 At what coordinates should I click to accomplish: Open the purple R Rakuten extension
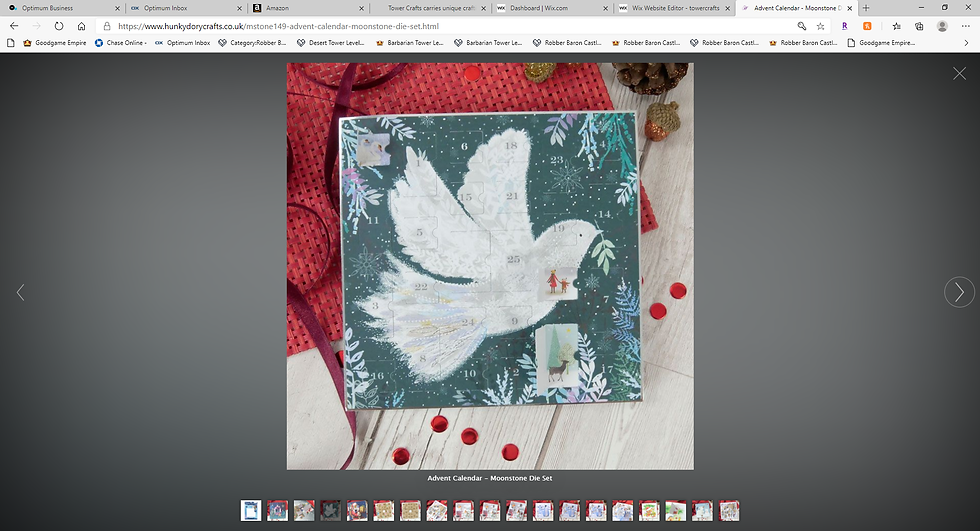(x=844, y=26)
